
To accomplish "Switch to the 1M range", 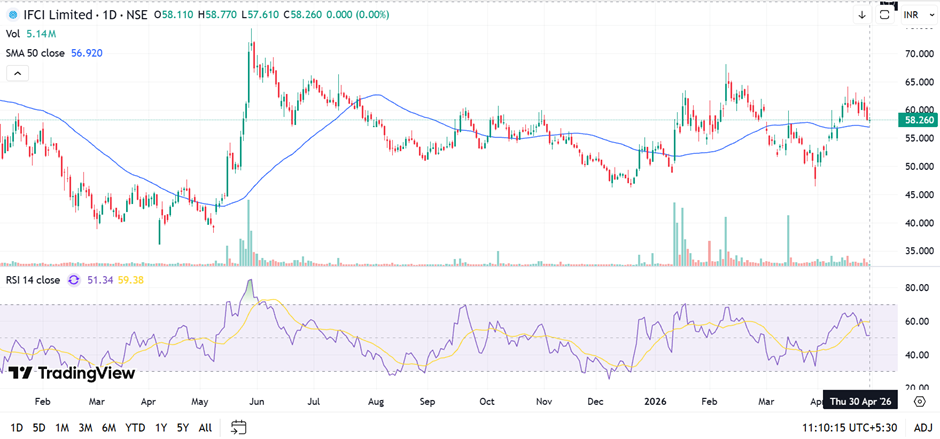I will tap(62, 427).
